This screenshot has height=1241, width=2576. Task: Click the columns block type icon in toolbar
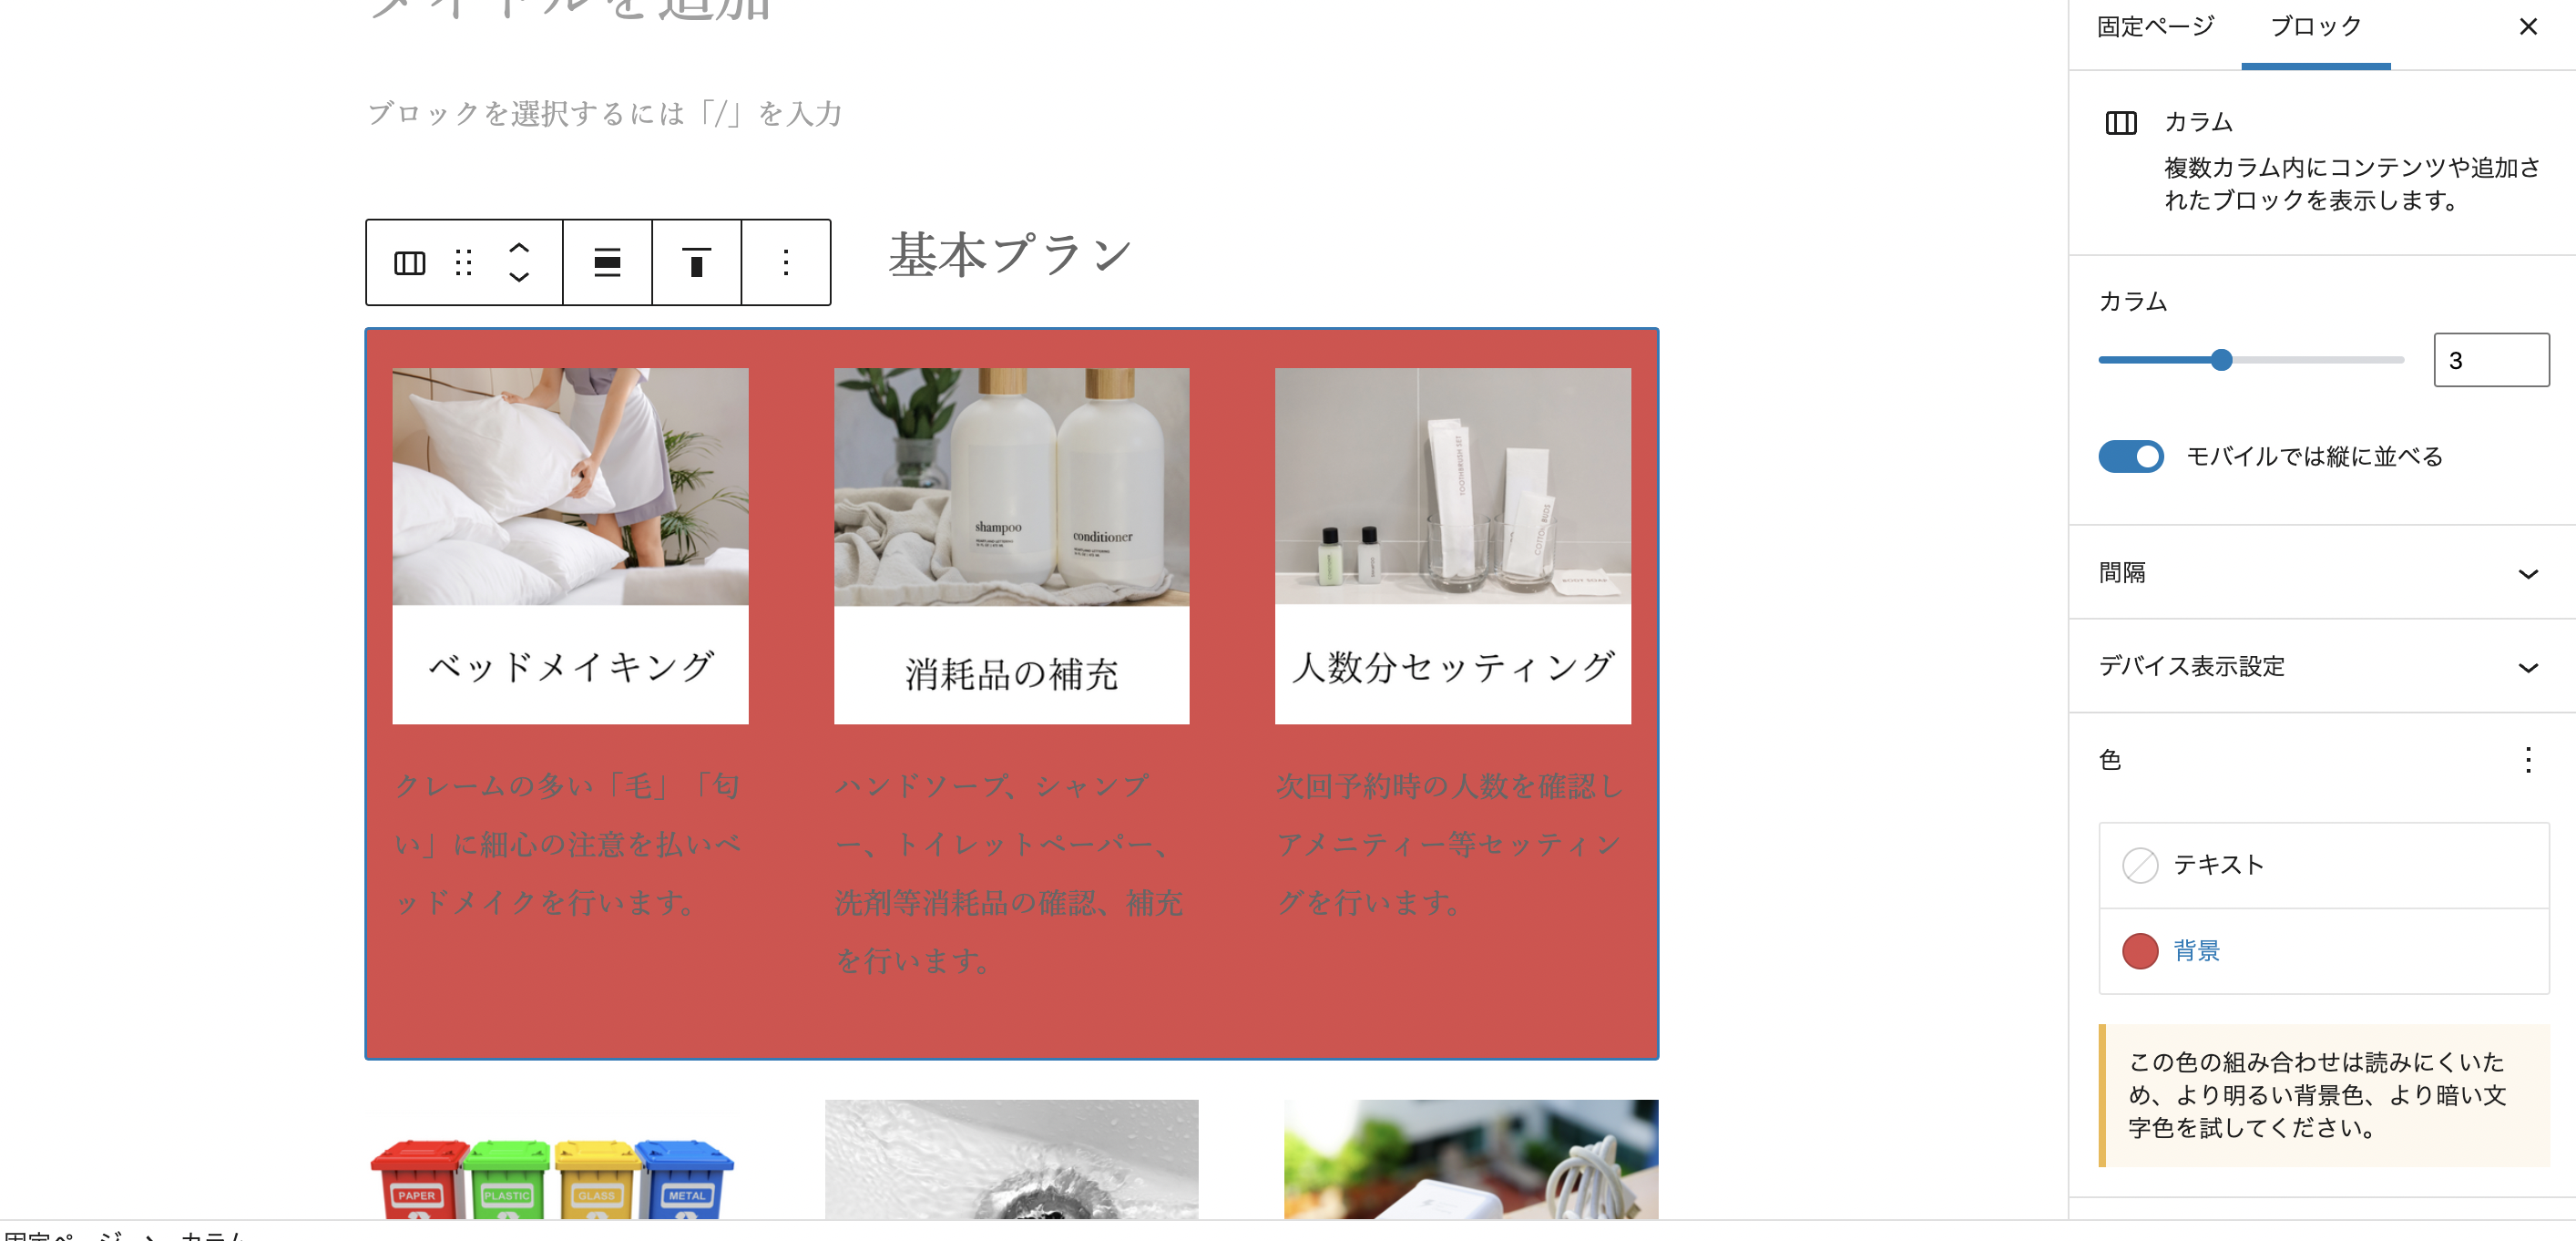(409, 263)
